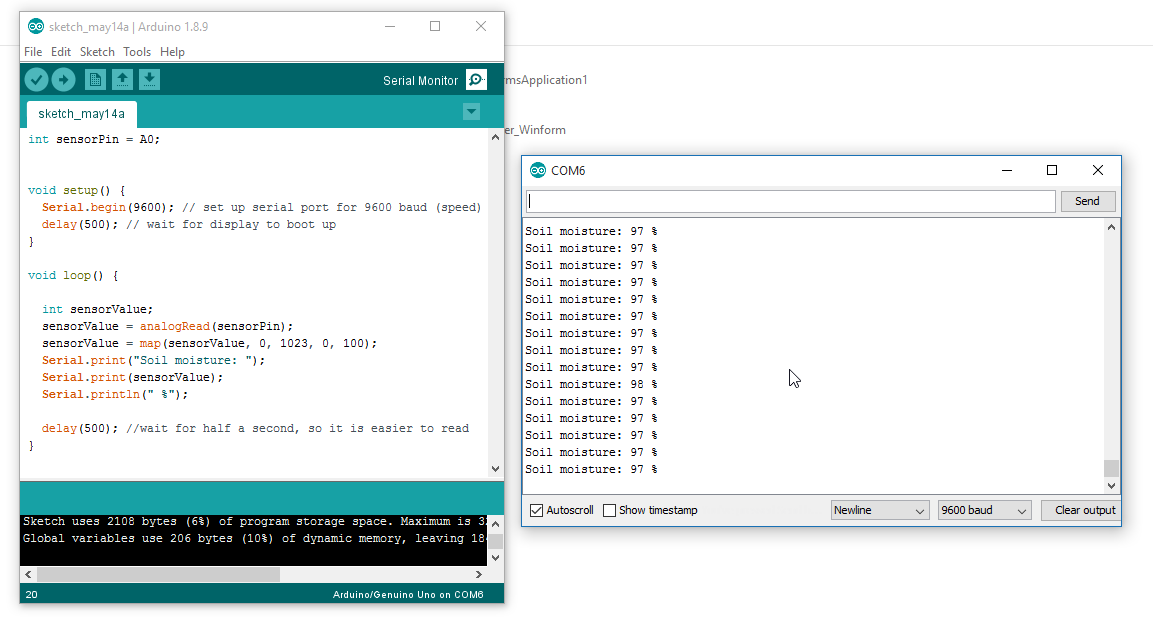Click the "int sensorPin = A0;" code line
This screenshot has height=641, width=1153.
click(94, 139)
